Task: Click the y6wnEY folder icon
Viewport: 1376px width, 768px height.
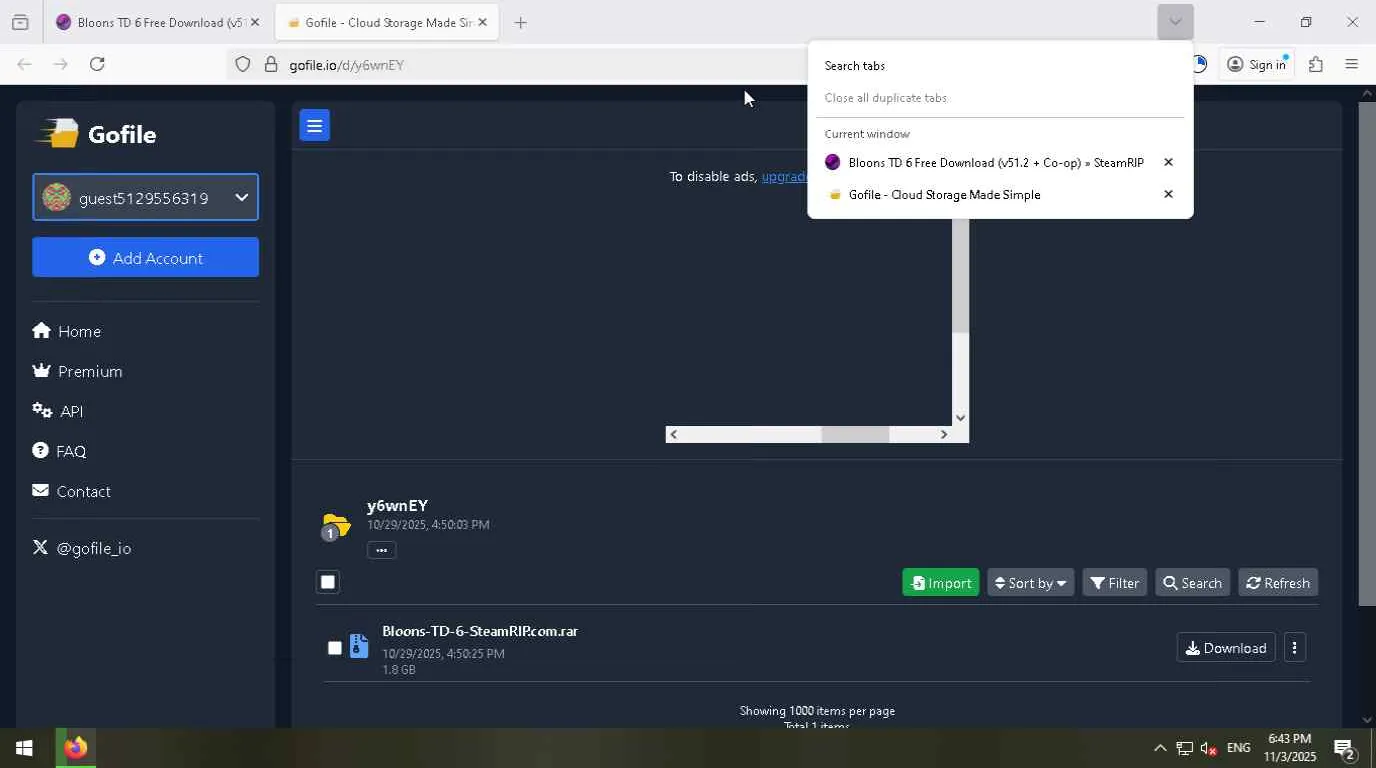Action: [x=336, y=525]
